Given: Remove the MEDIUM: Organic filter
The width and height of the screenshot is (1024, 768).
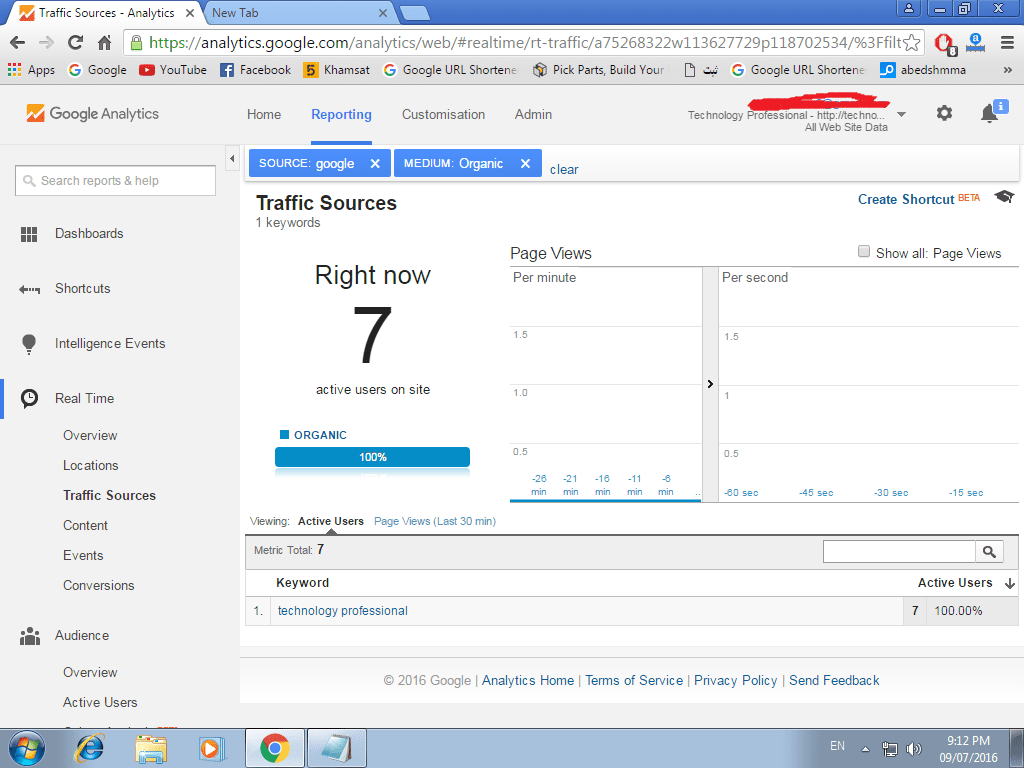Looking at the screenshot, I should 525,164.
